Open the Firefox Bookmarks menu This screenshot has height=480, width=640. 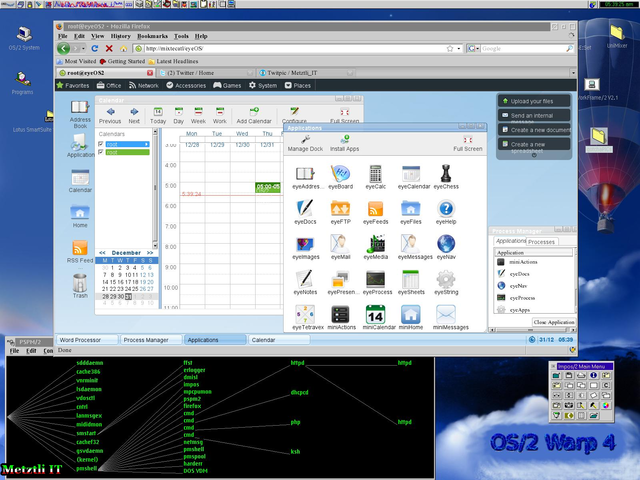[152, 36]
